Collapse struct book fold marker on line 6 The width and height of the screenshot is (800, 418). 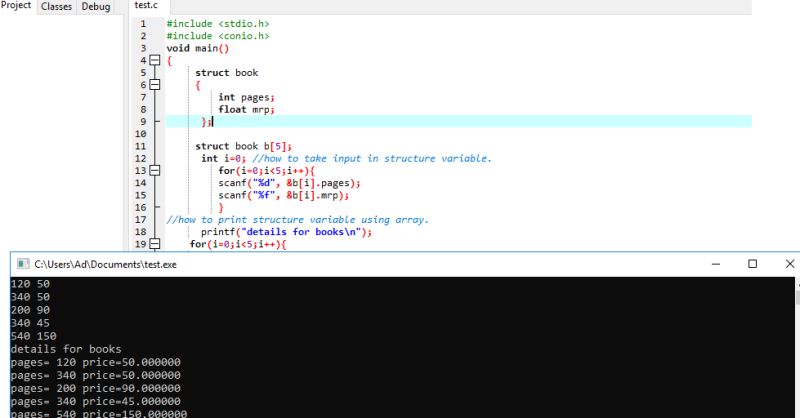click(x=155, y=85)
